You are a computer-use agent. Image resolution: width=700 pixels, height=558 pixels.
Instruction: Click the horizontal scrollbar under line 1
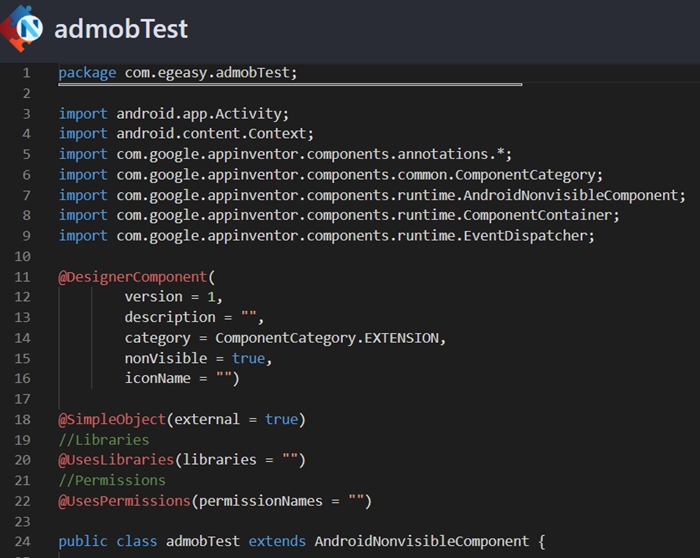coord(290,84)
